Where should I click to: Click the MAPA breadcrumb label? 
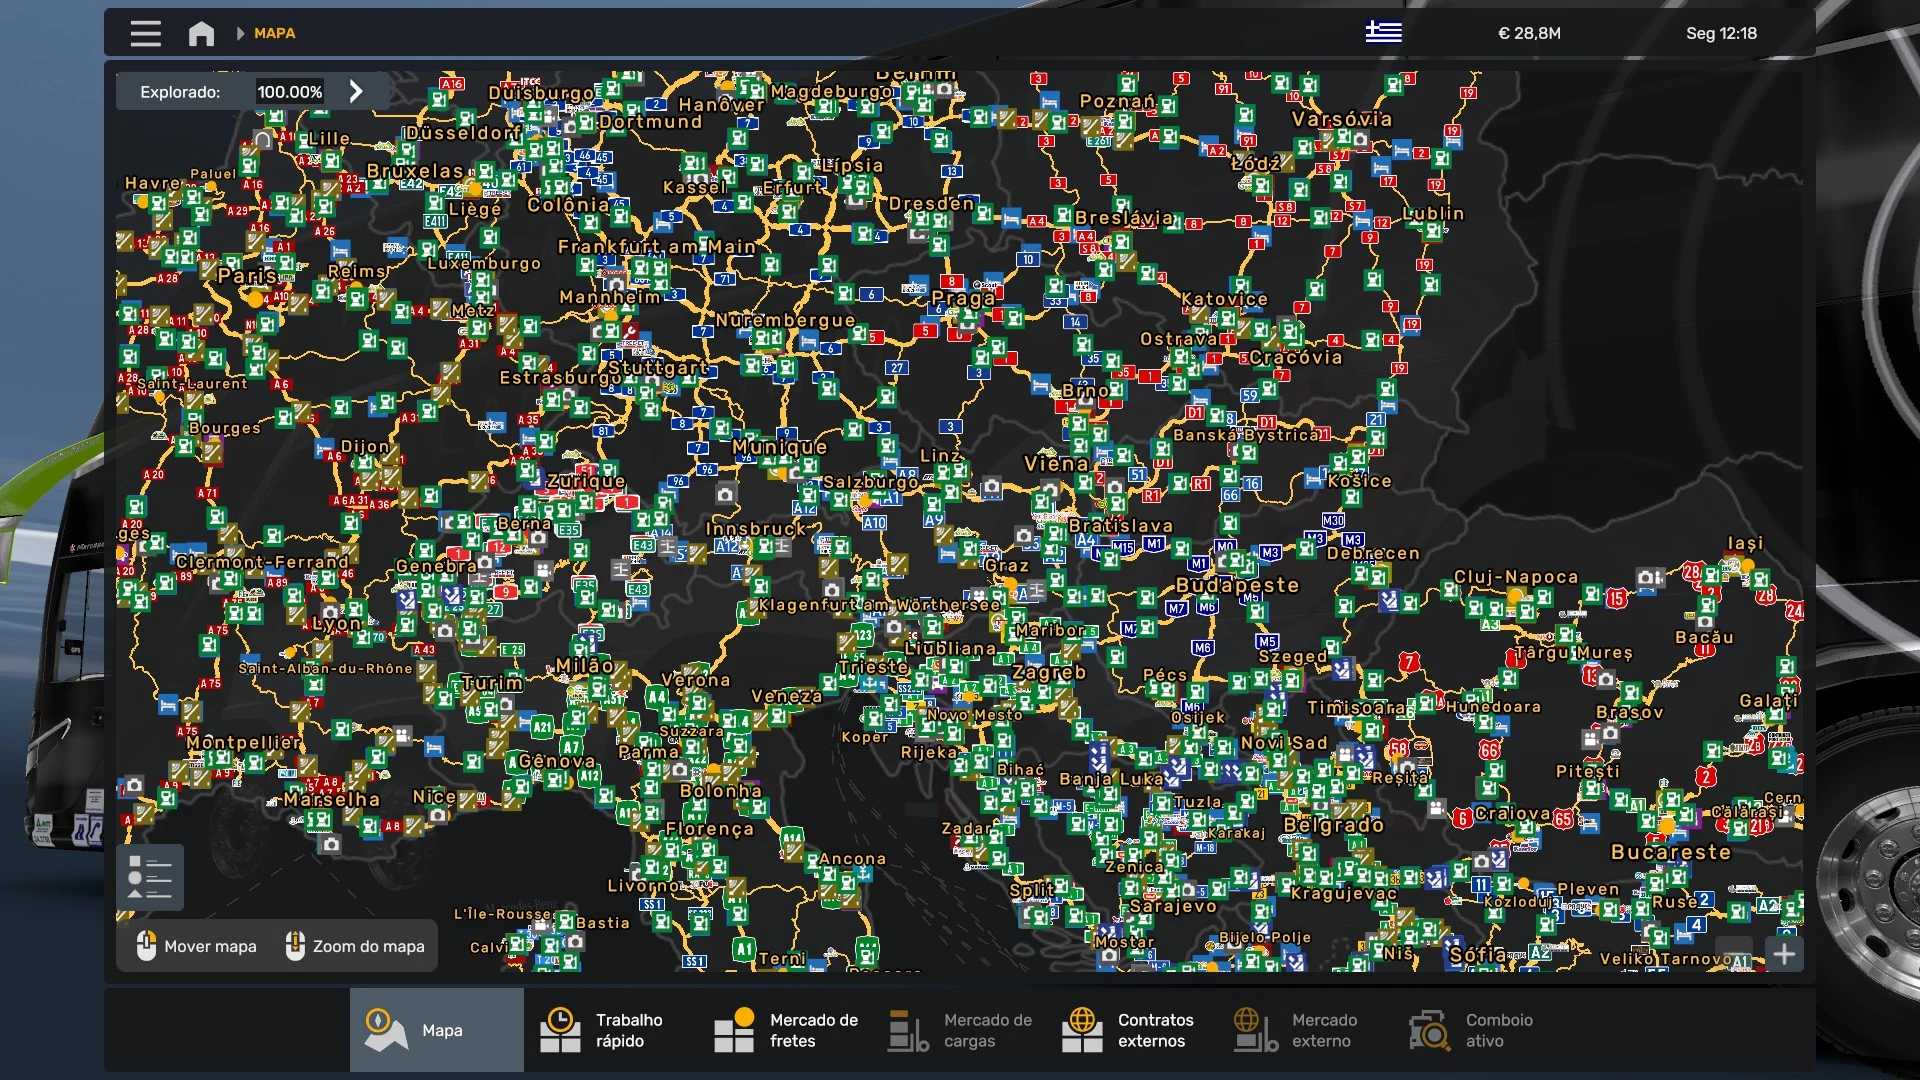click(274, 33)
